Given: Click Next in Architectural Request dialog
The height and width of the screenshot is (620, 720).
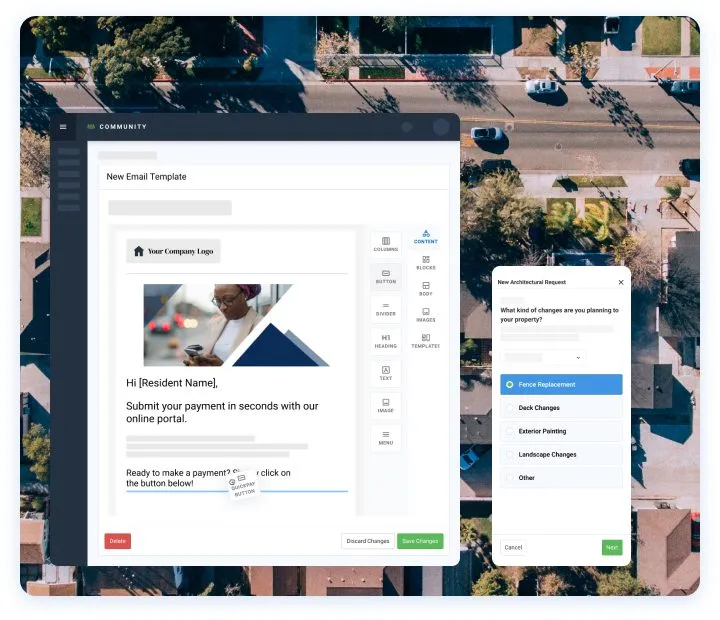Looking at the screenshot, I should click(x=612, y=547).
